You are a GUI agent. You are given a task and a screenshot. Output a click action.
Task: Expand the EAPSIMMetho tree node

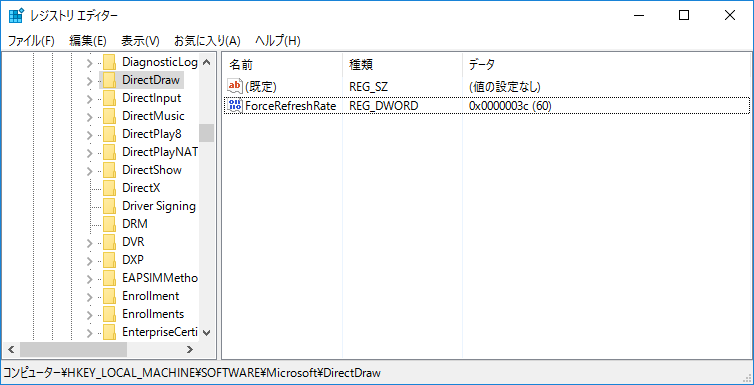[x=89, y=279]
